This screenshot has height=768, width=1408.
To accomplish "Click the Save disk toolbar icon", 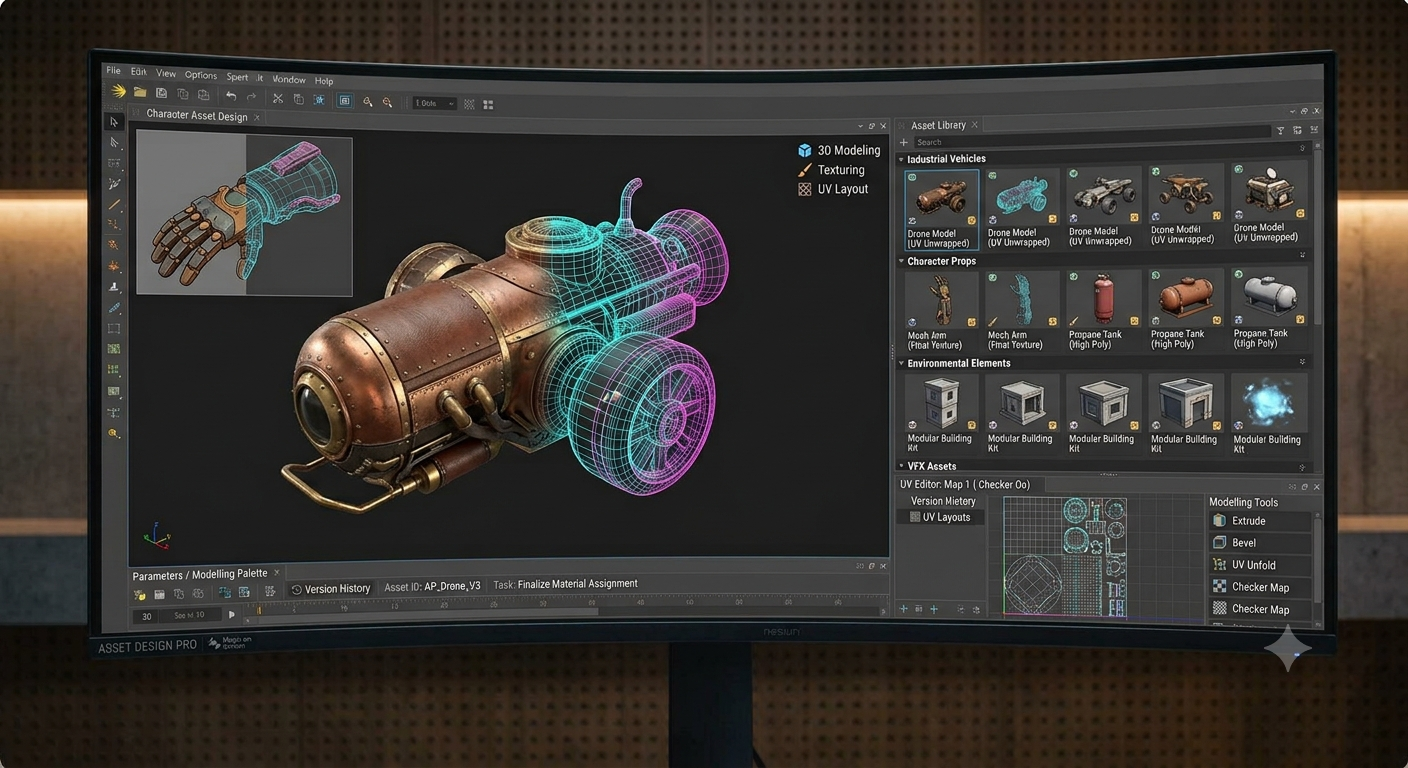I will pos(161,94).
